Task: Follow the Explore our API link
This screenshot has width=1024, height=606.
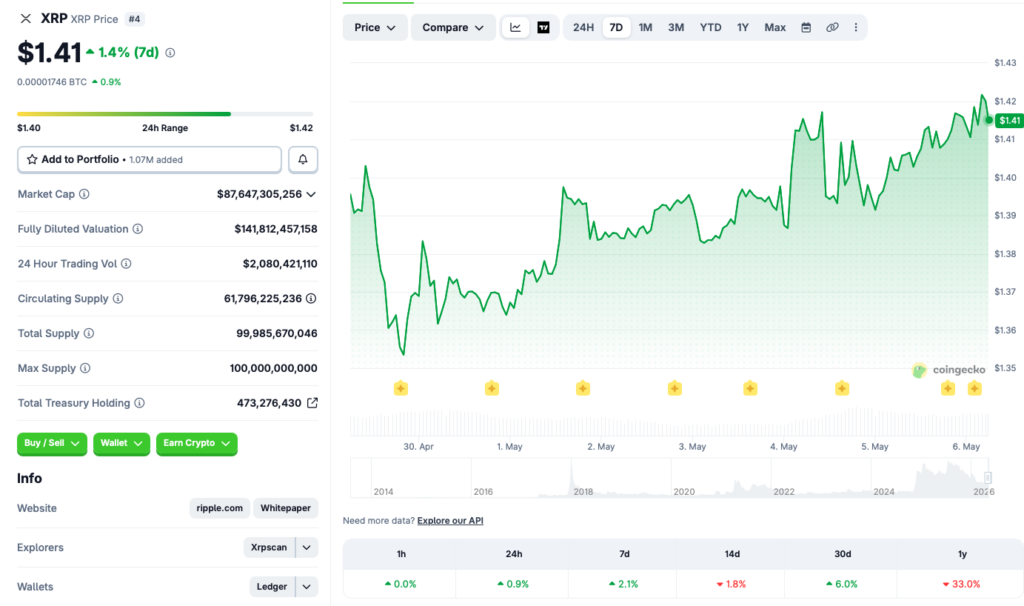Action: click(x=450, y=520)
